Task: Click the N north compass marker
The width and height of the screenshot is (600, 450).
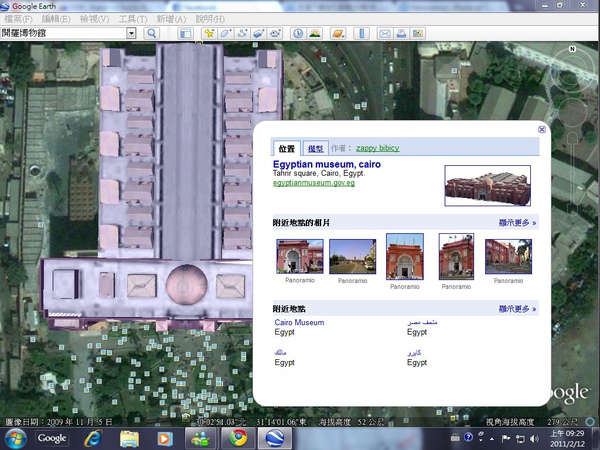Action: coord(572,49)
